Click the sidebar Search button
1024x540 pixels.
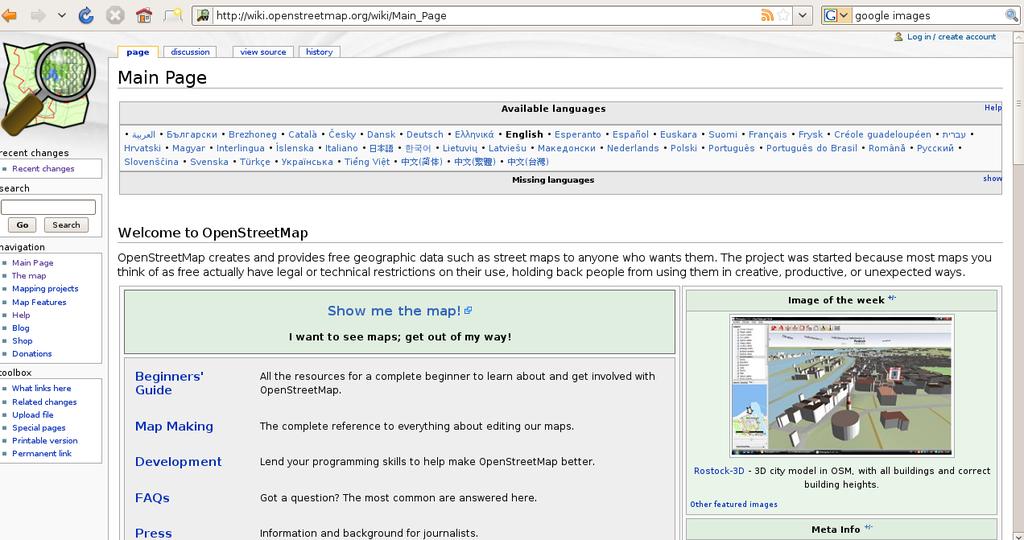point(66,225)
